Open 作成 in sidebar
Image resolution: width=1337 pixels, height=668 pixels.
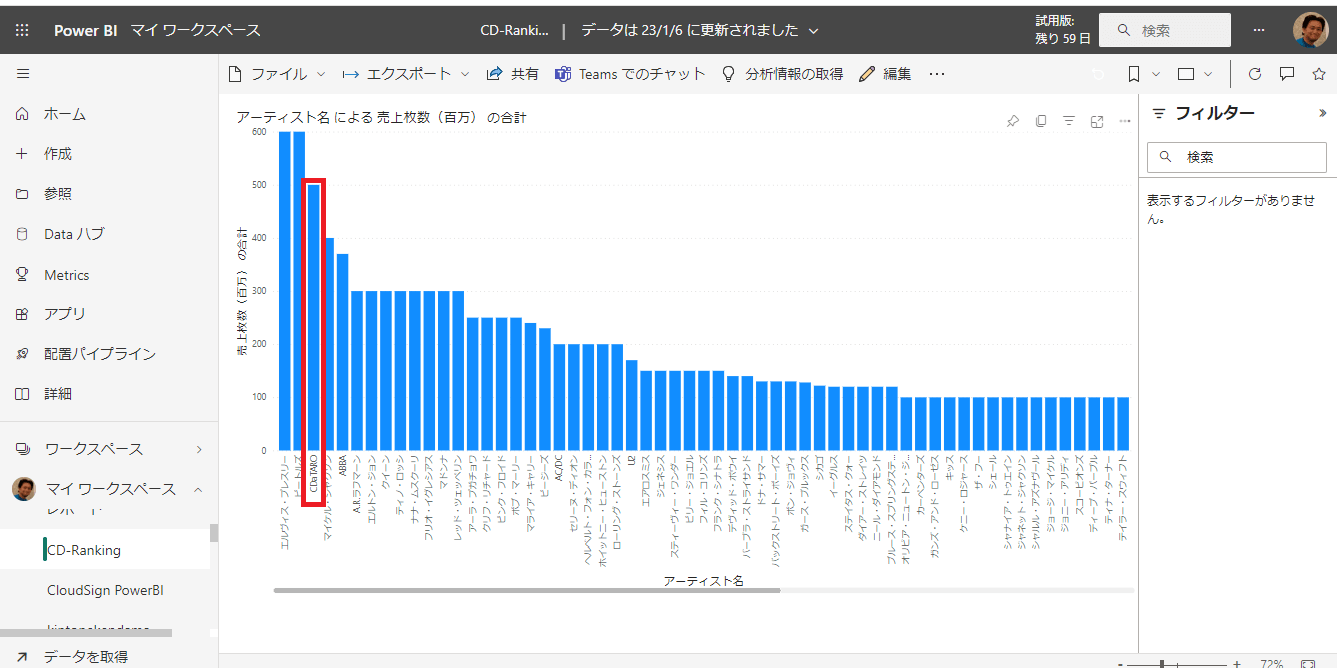coord(108,154)
